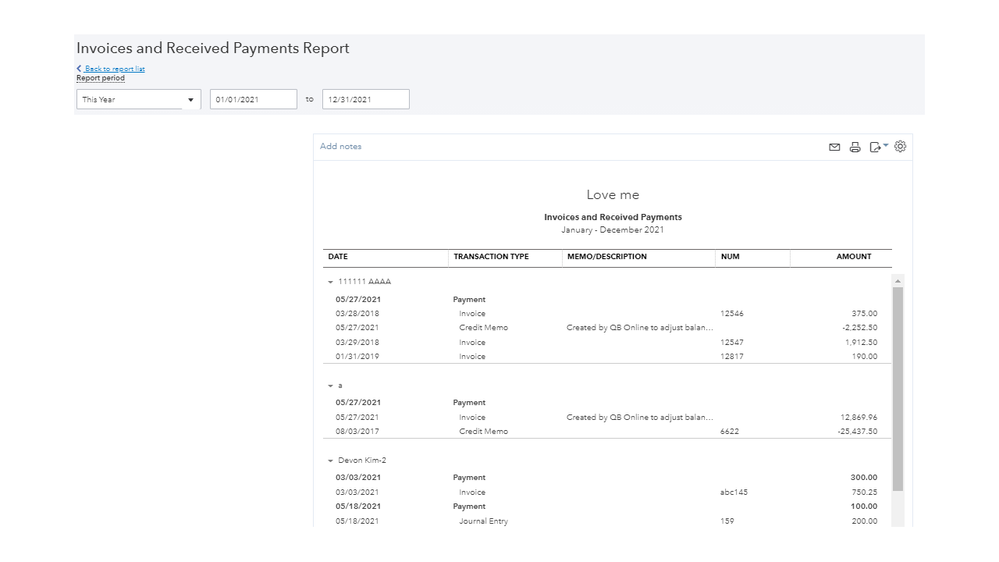Click the scrollbar up arrow in report
The width and height of the screenshot is (999, 562).
(897, 281)
